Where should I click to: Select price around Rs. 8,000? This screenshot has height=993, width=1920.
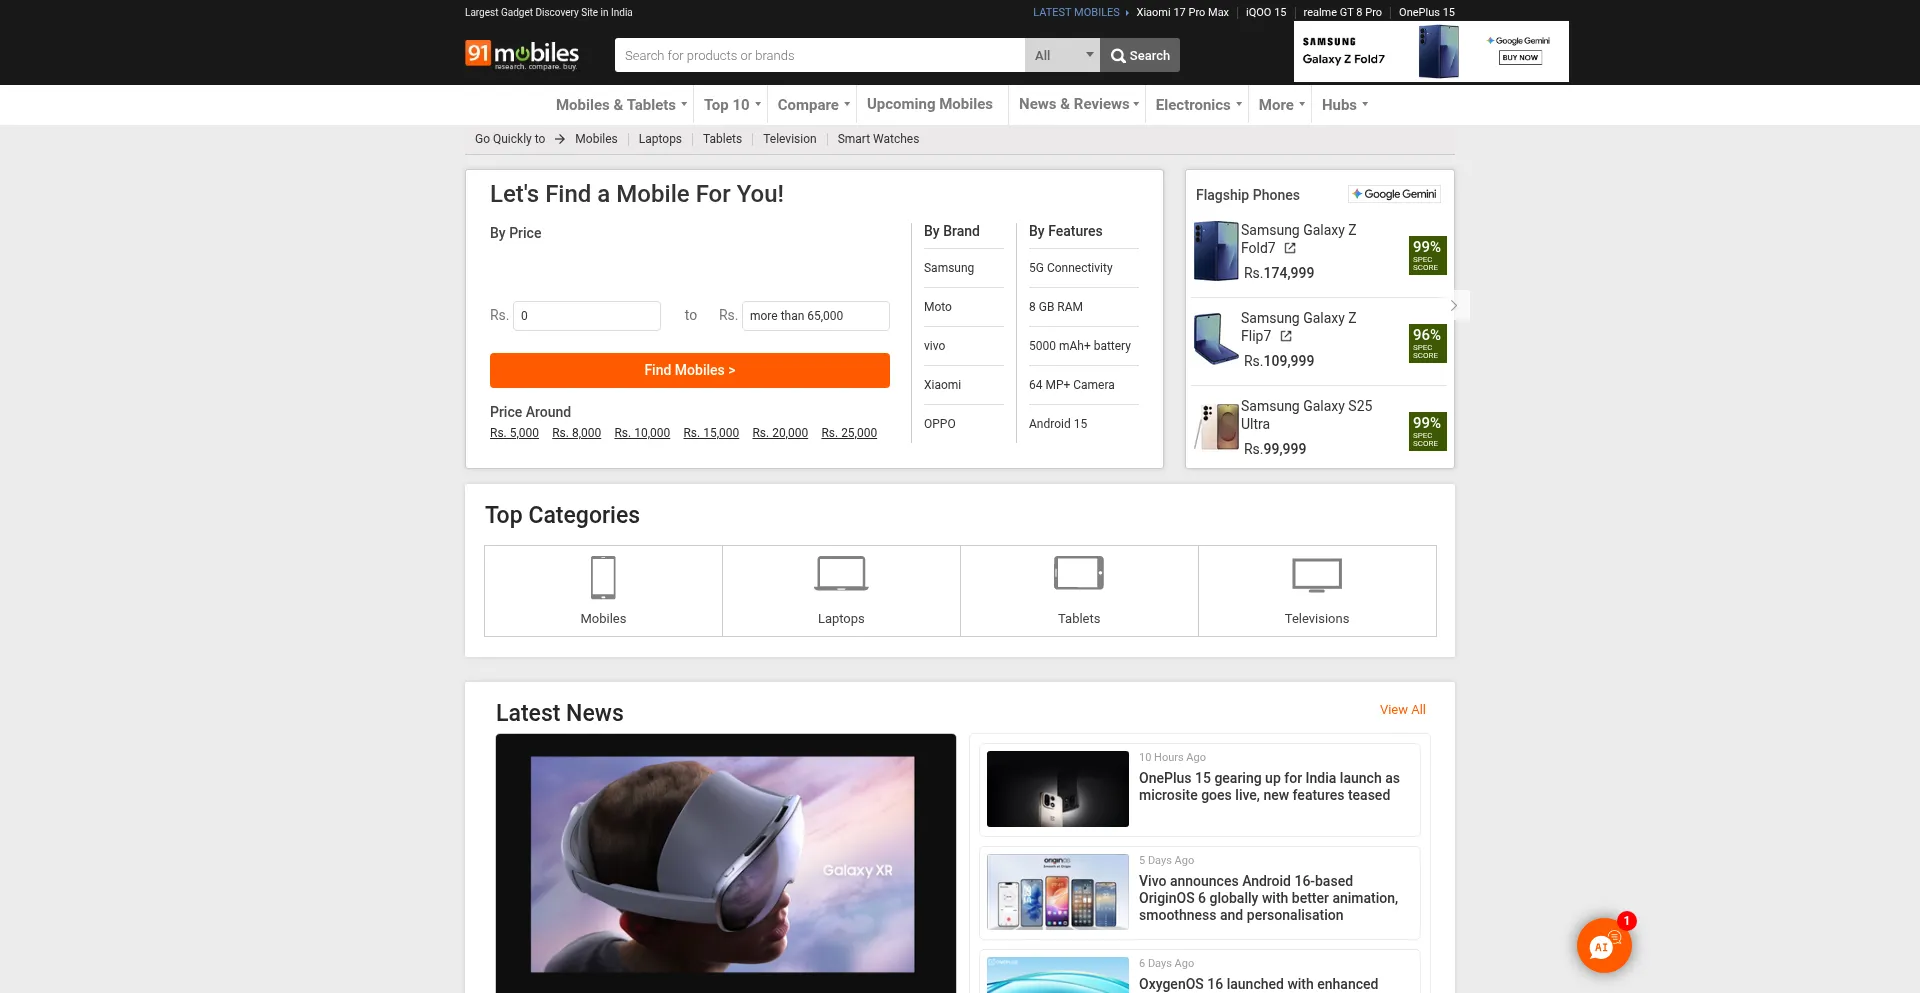pos(577,433)
